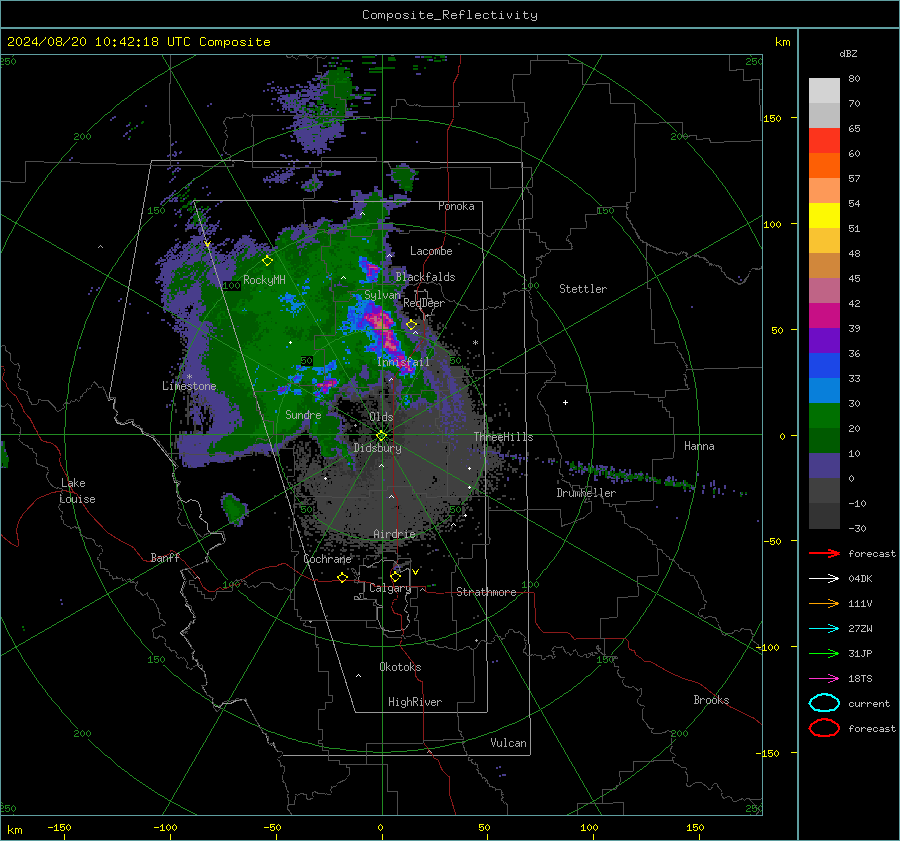Click the Okotoks city label

400,667
